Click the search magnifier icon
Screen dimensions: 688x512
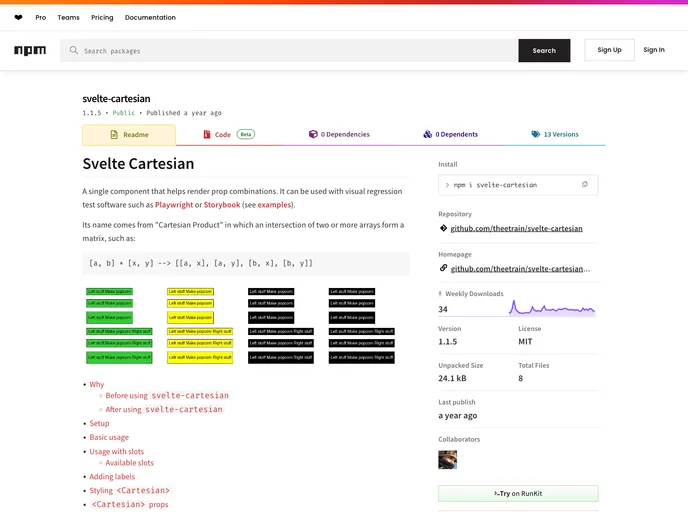click(x=74, y=50)
